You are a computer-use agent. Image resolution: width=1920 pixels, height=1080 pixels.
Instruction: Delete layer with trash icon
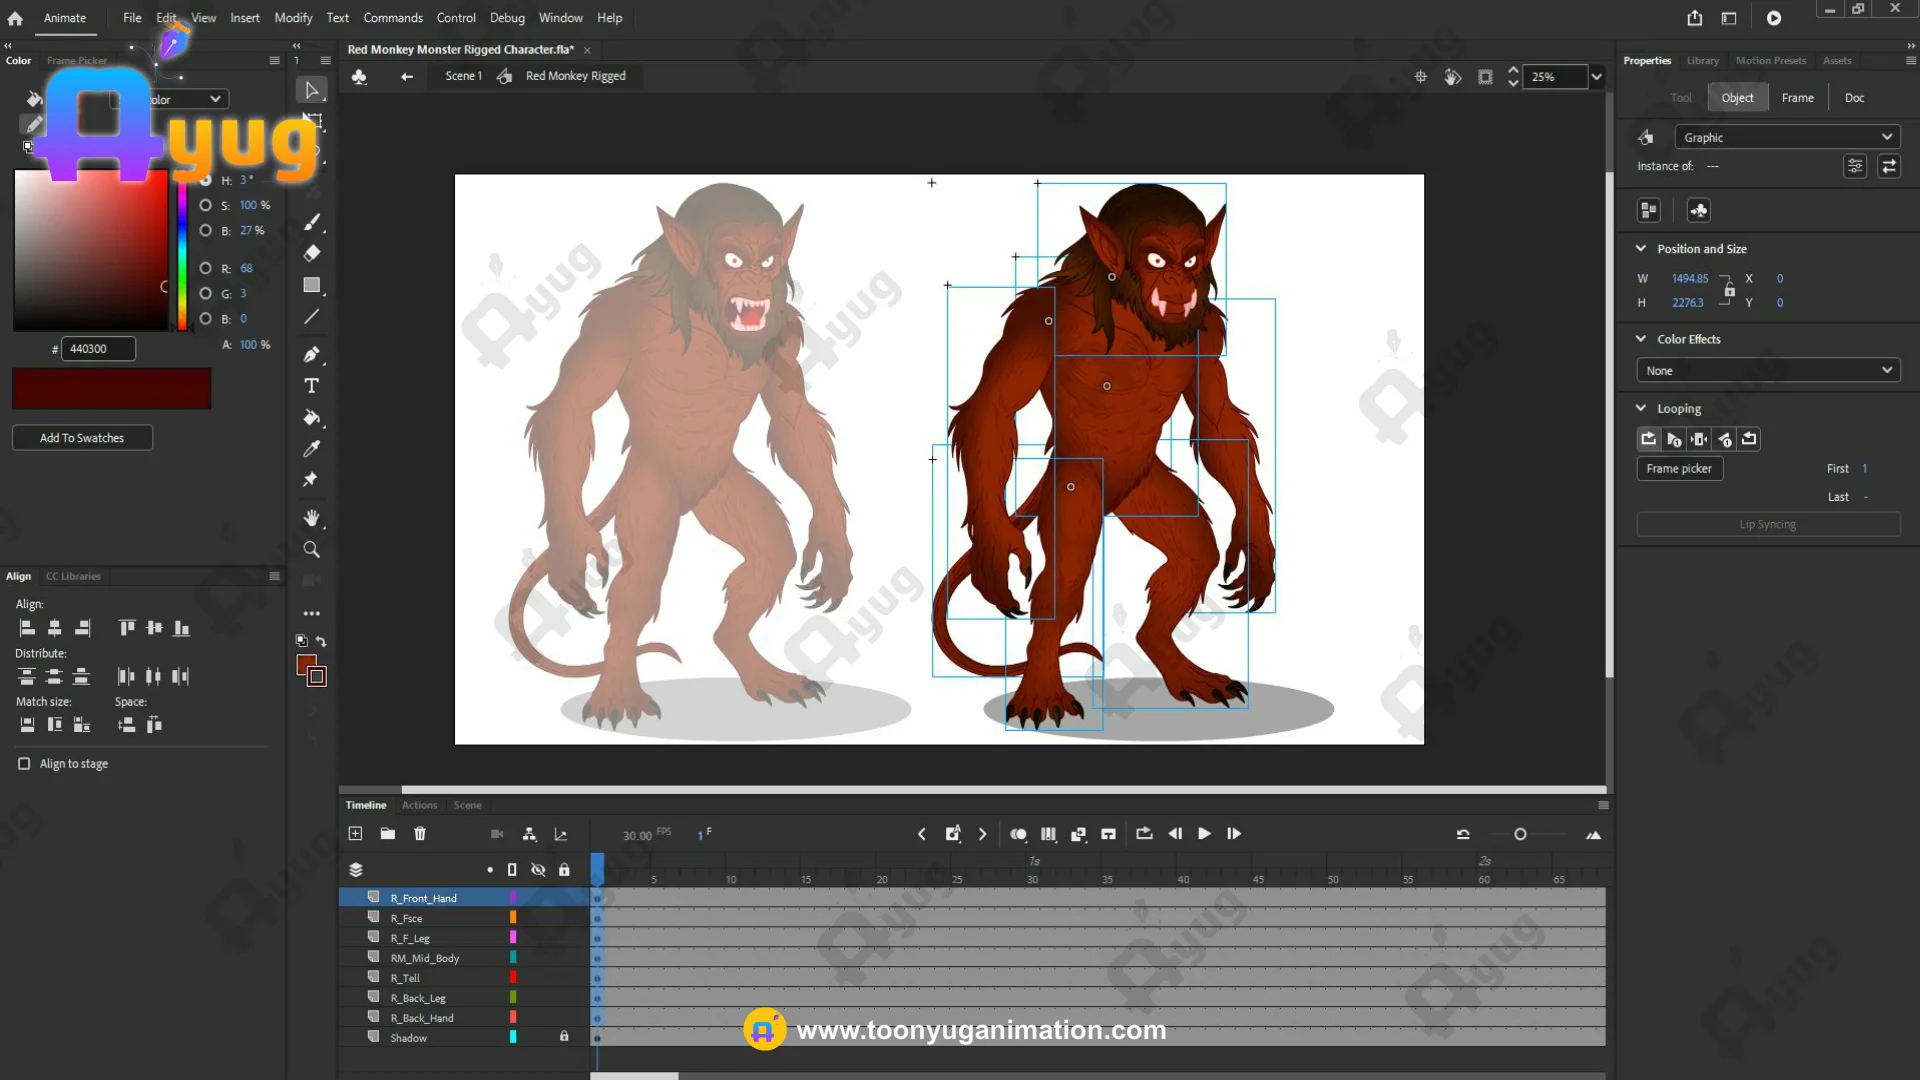(x=420, y=834)
